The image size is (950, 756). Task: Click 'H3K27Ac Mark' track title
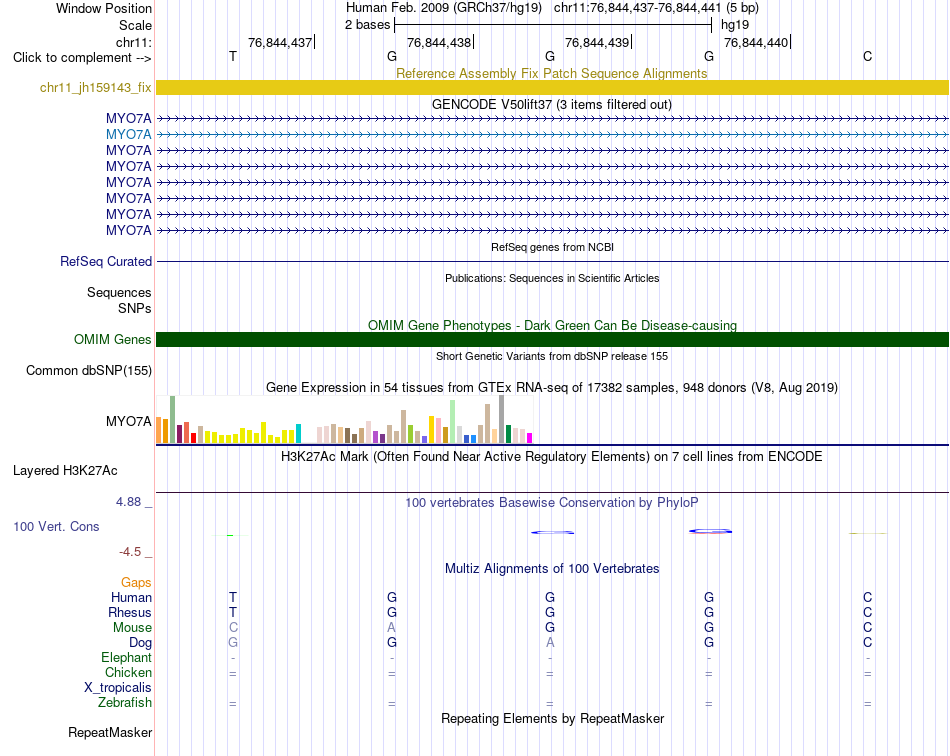click(552, 456)
